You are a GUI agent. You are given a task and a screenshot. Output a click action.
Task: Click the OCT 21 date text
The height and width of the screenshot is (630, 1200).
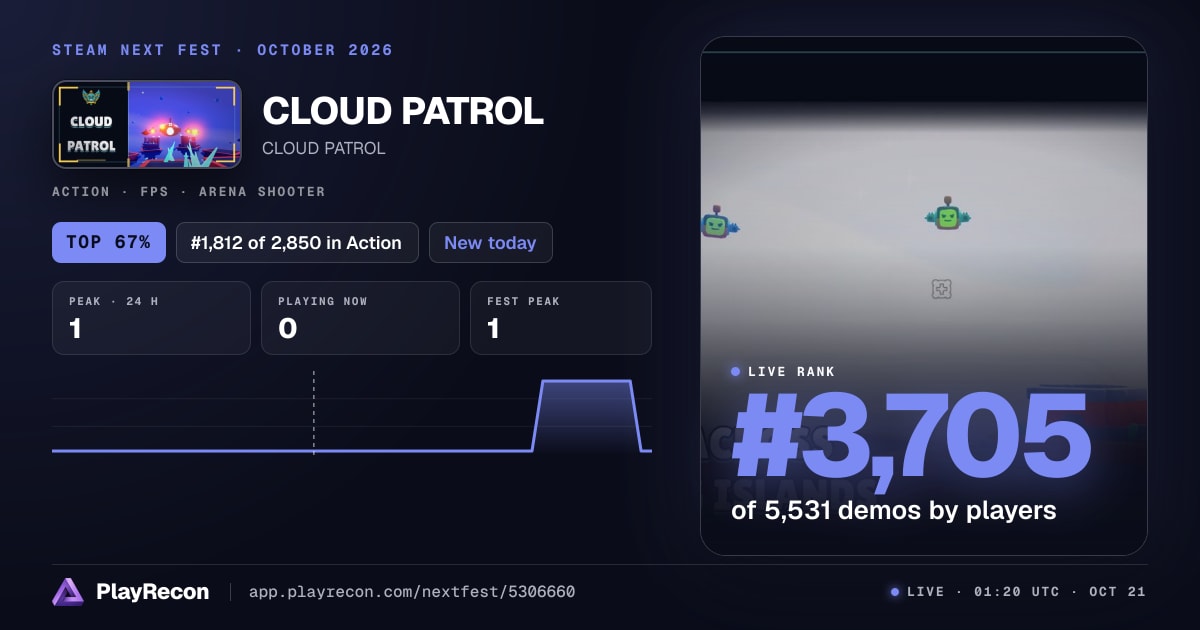pyautogui.click(x=1117, y=592)
